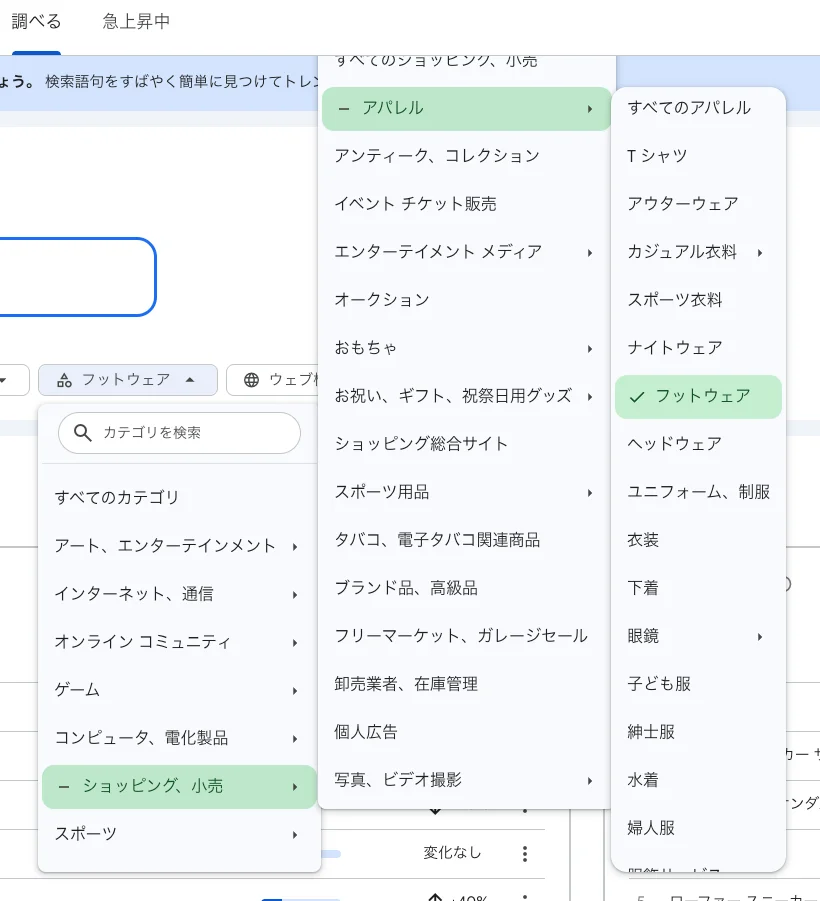Expand コンピュータ、電化製品 submenu

[x=179, y=738]
